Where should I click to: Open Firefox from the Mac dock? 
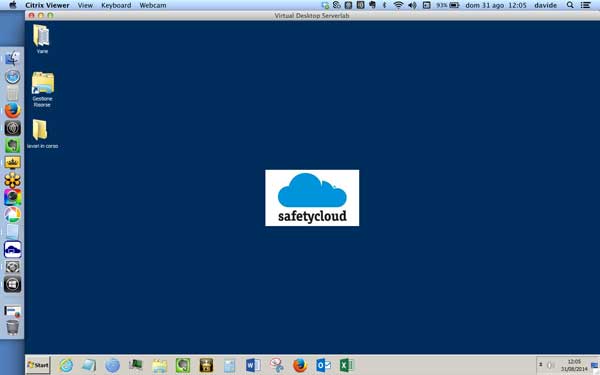[x=12, y=110]
